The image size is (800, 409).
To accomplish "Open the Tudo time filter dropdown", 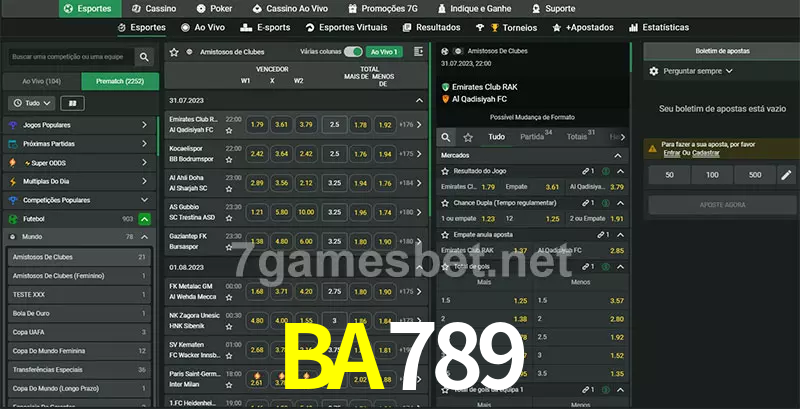I will 32,104.
